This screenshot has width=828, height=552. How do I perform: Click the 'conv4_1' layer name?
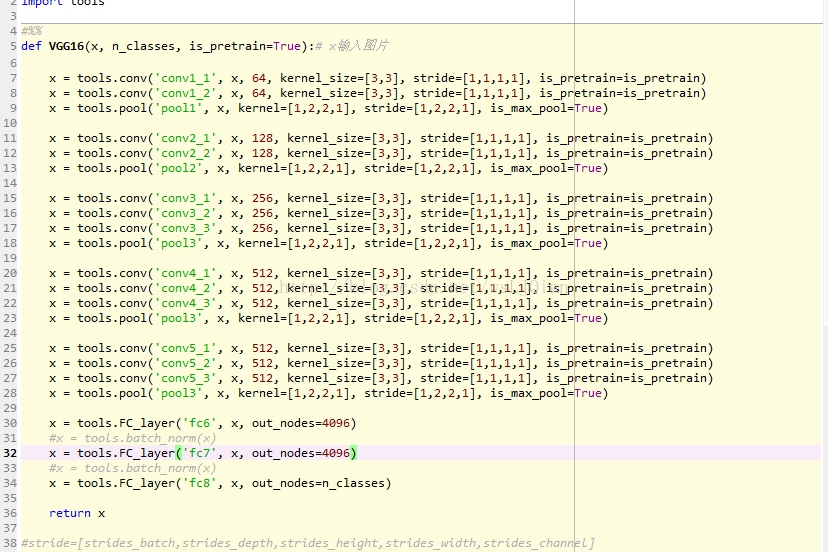185,273
